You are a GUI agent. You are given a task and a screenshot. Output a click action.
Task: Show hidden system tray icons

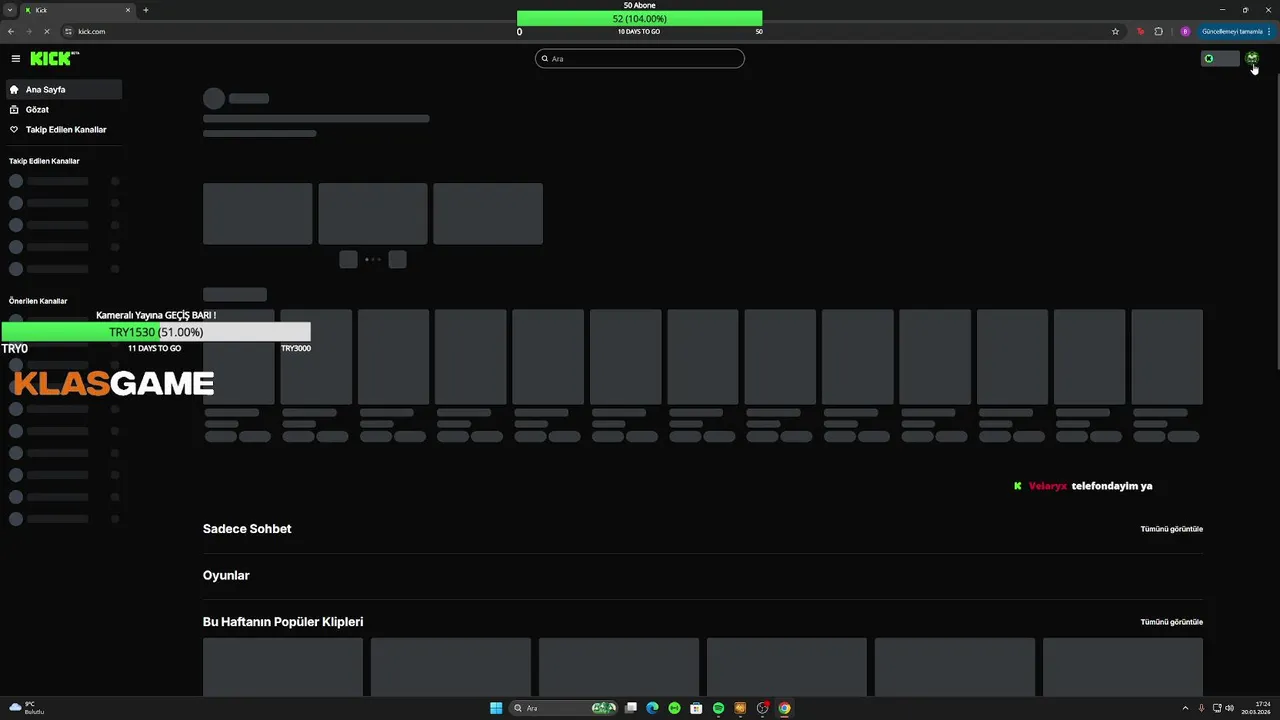[x=1185, y=708]
